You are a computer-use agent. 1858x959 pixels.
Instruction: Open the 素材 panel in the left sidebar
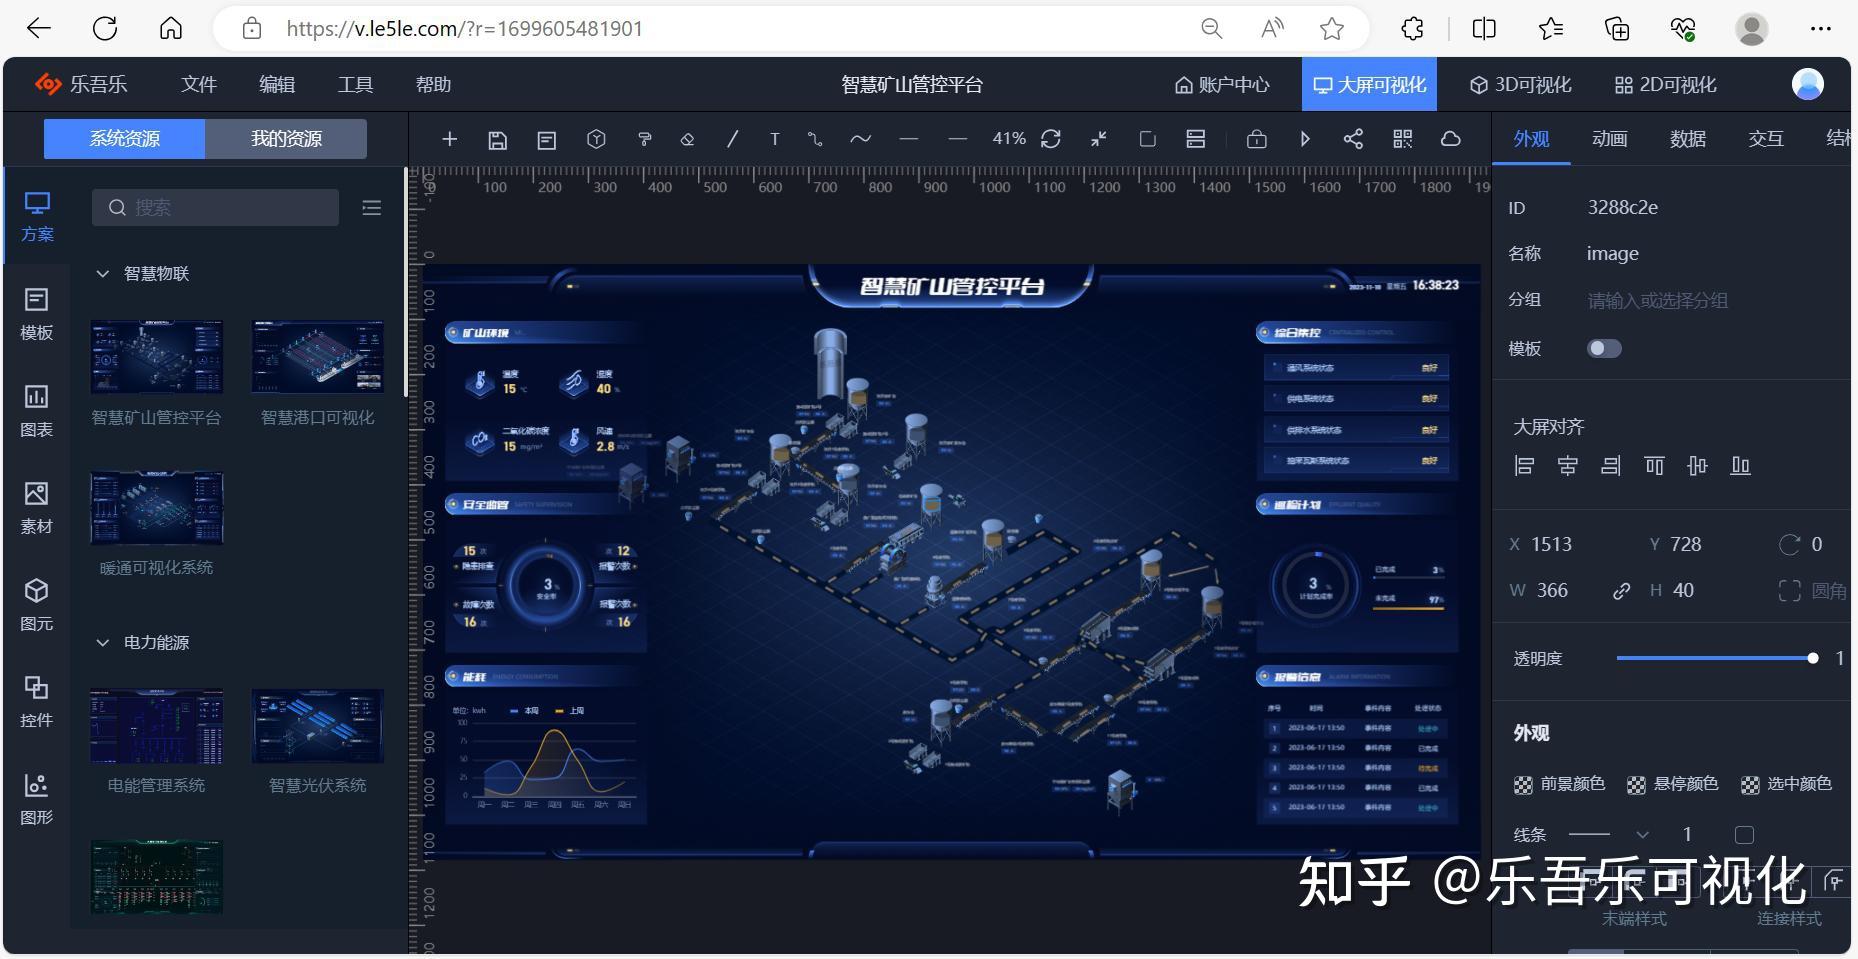(x=36, y=506)
